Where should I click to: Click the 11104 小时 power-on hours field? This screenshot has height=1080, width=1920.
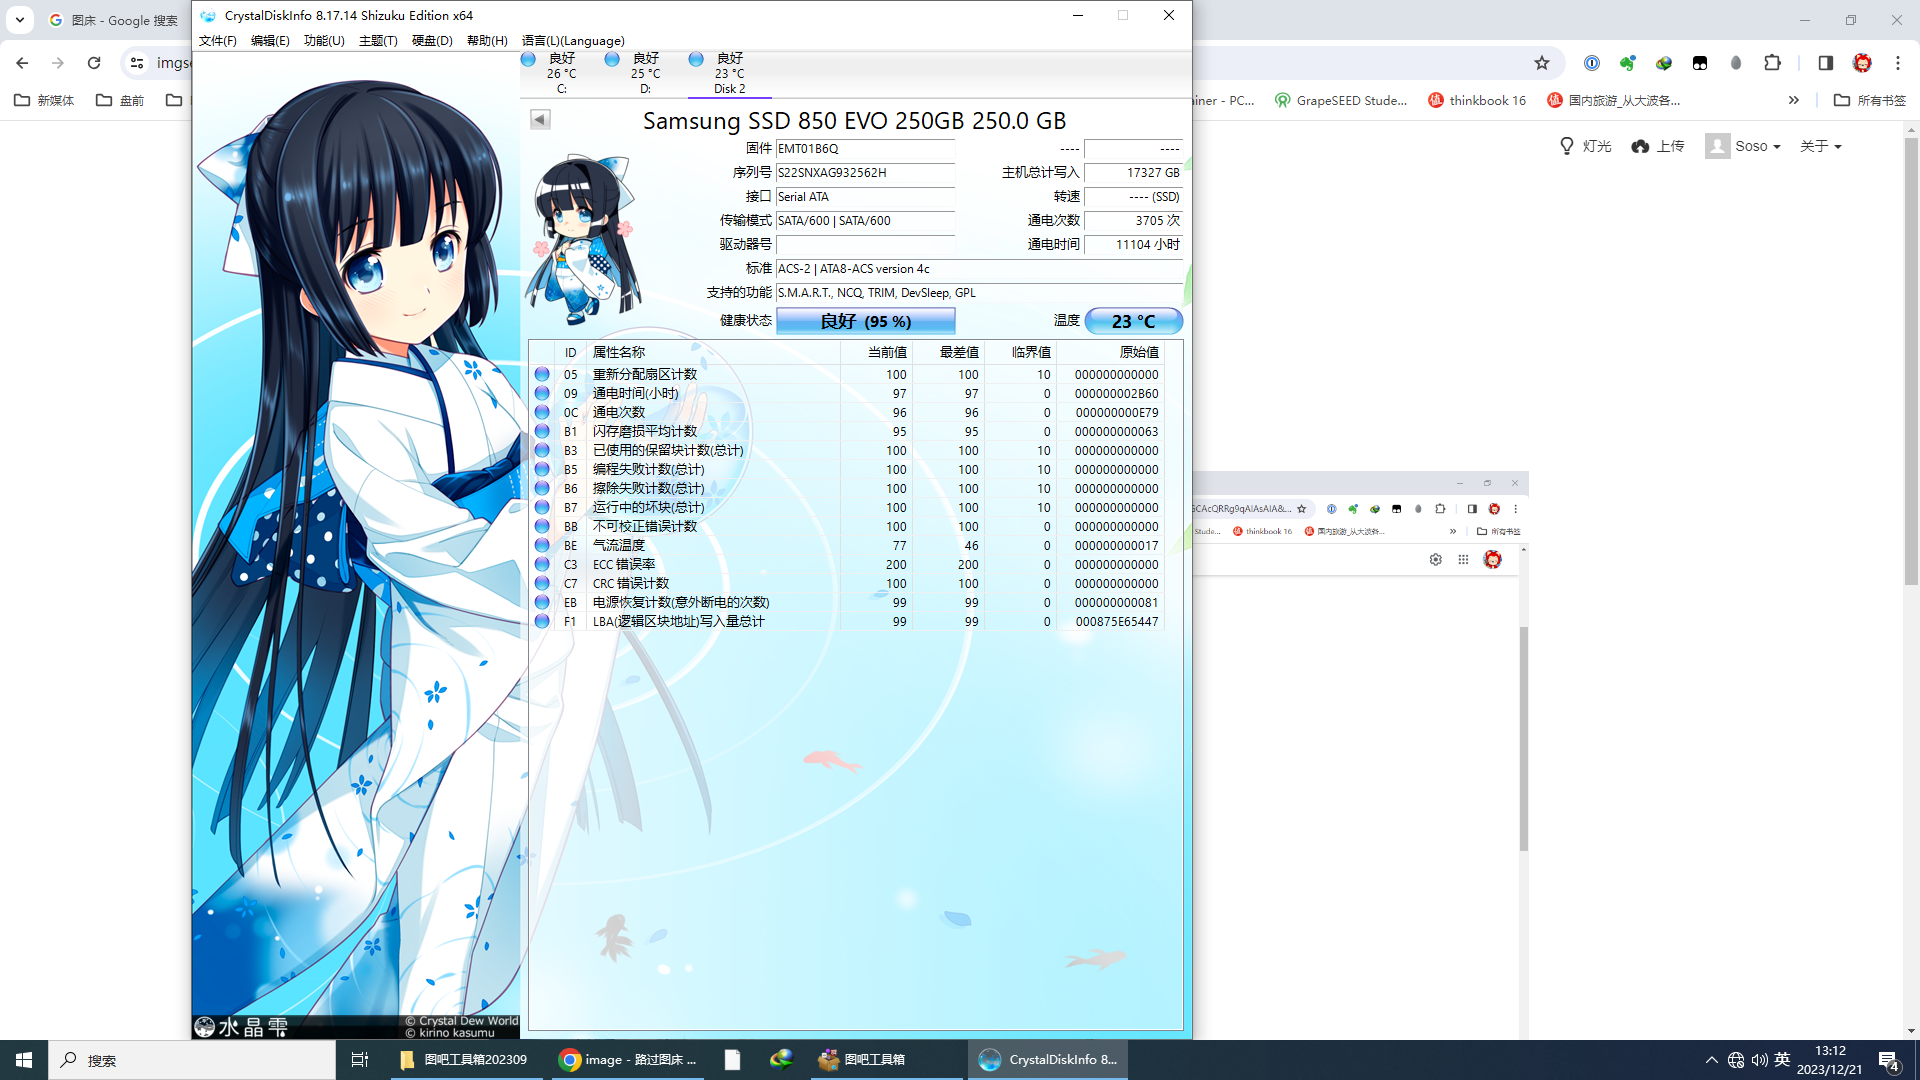pyautogui.click(x=1133, y=245)
